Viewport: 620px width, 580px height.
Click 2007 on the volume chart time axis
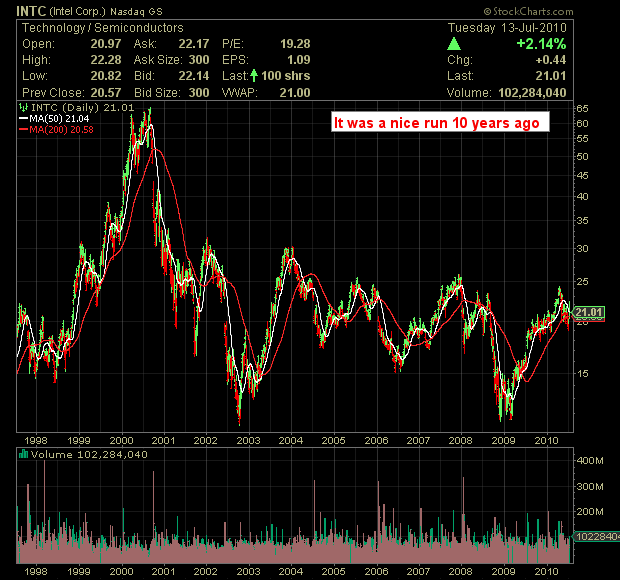[x=418, y=572]
